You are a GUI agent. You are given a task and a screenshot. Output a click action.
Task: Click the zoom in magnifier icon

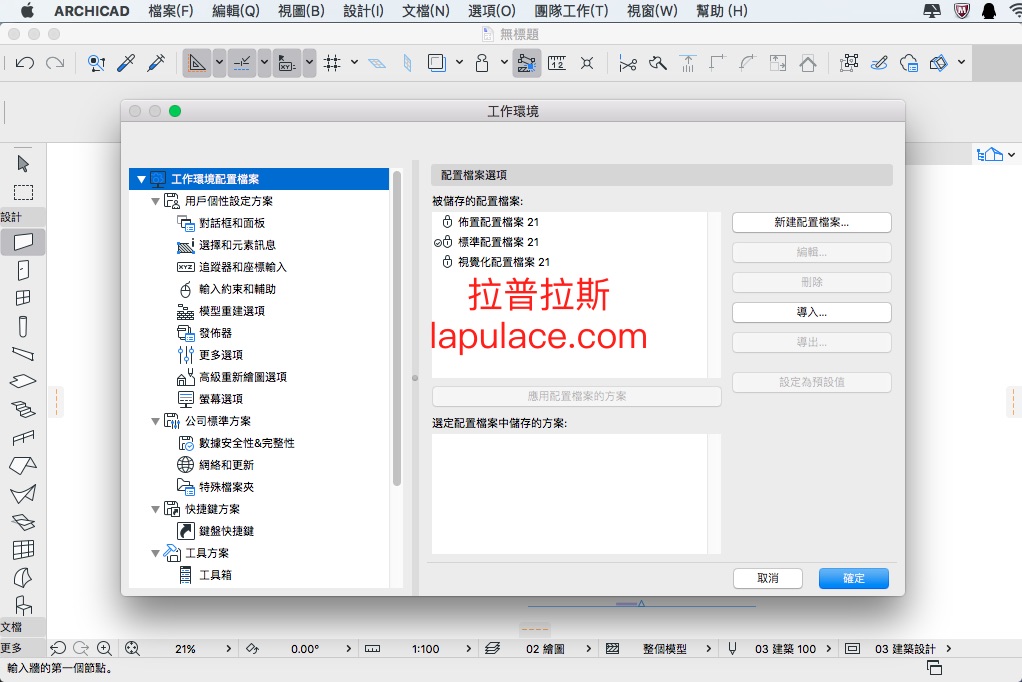point(104,648)
